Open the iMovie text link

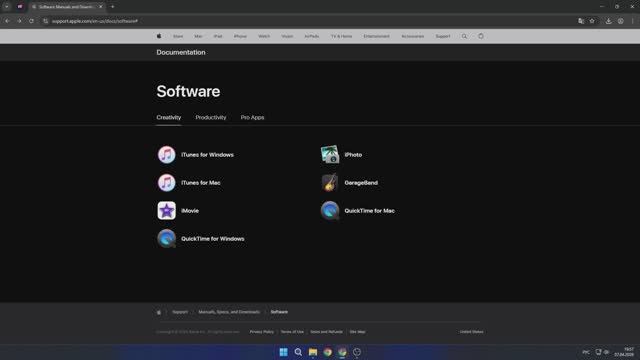[190, 211]
